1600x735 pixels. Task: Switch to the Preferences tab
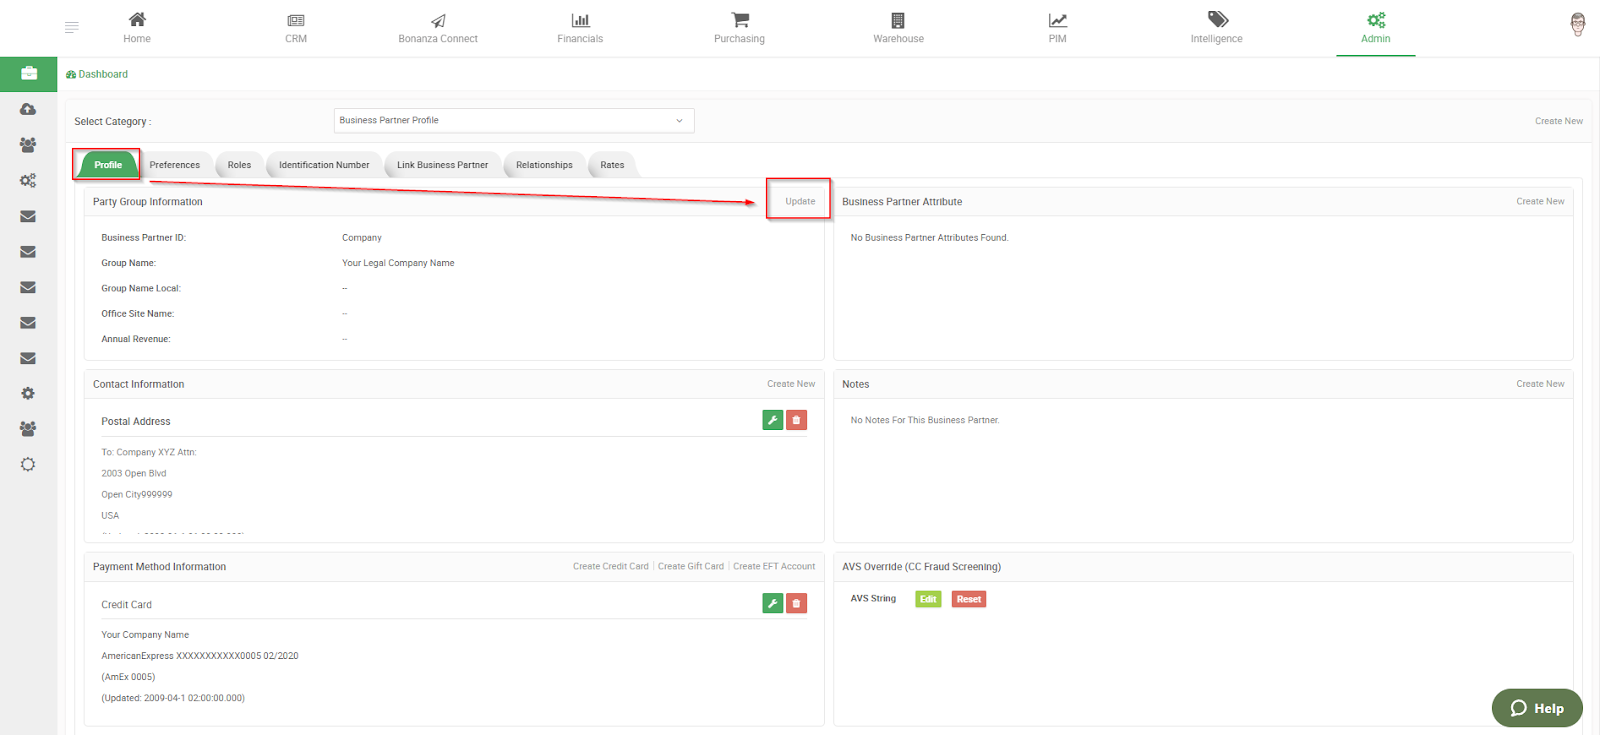[x=175, y=165]
